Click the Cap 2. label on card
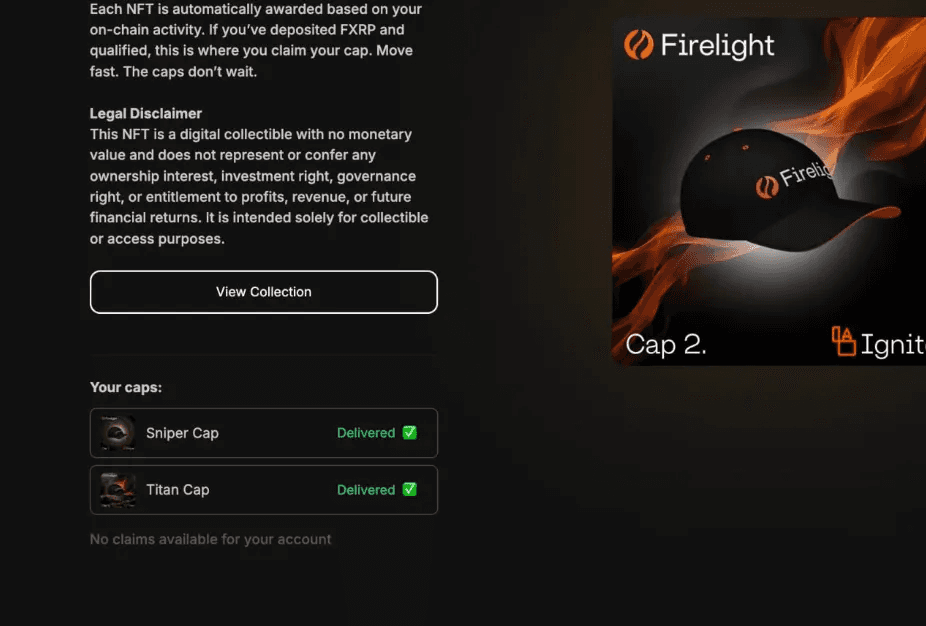Screen dimensions: 926x626 666,345
